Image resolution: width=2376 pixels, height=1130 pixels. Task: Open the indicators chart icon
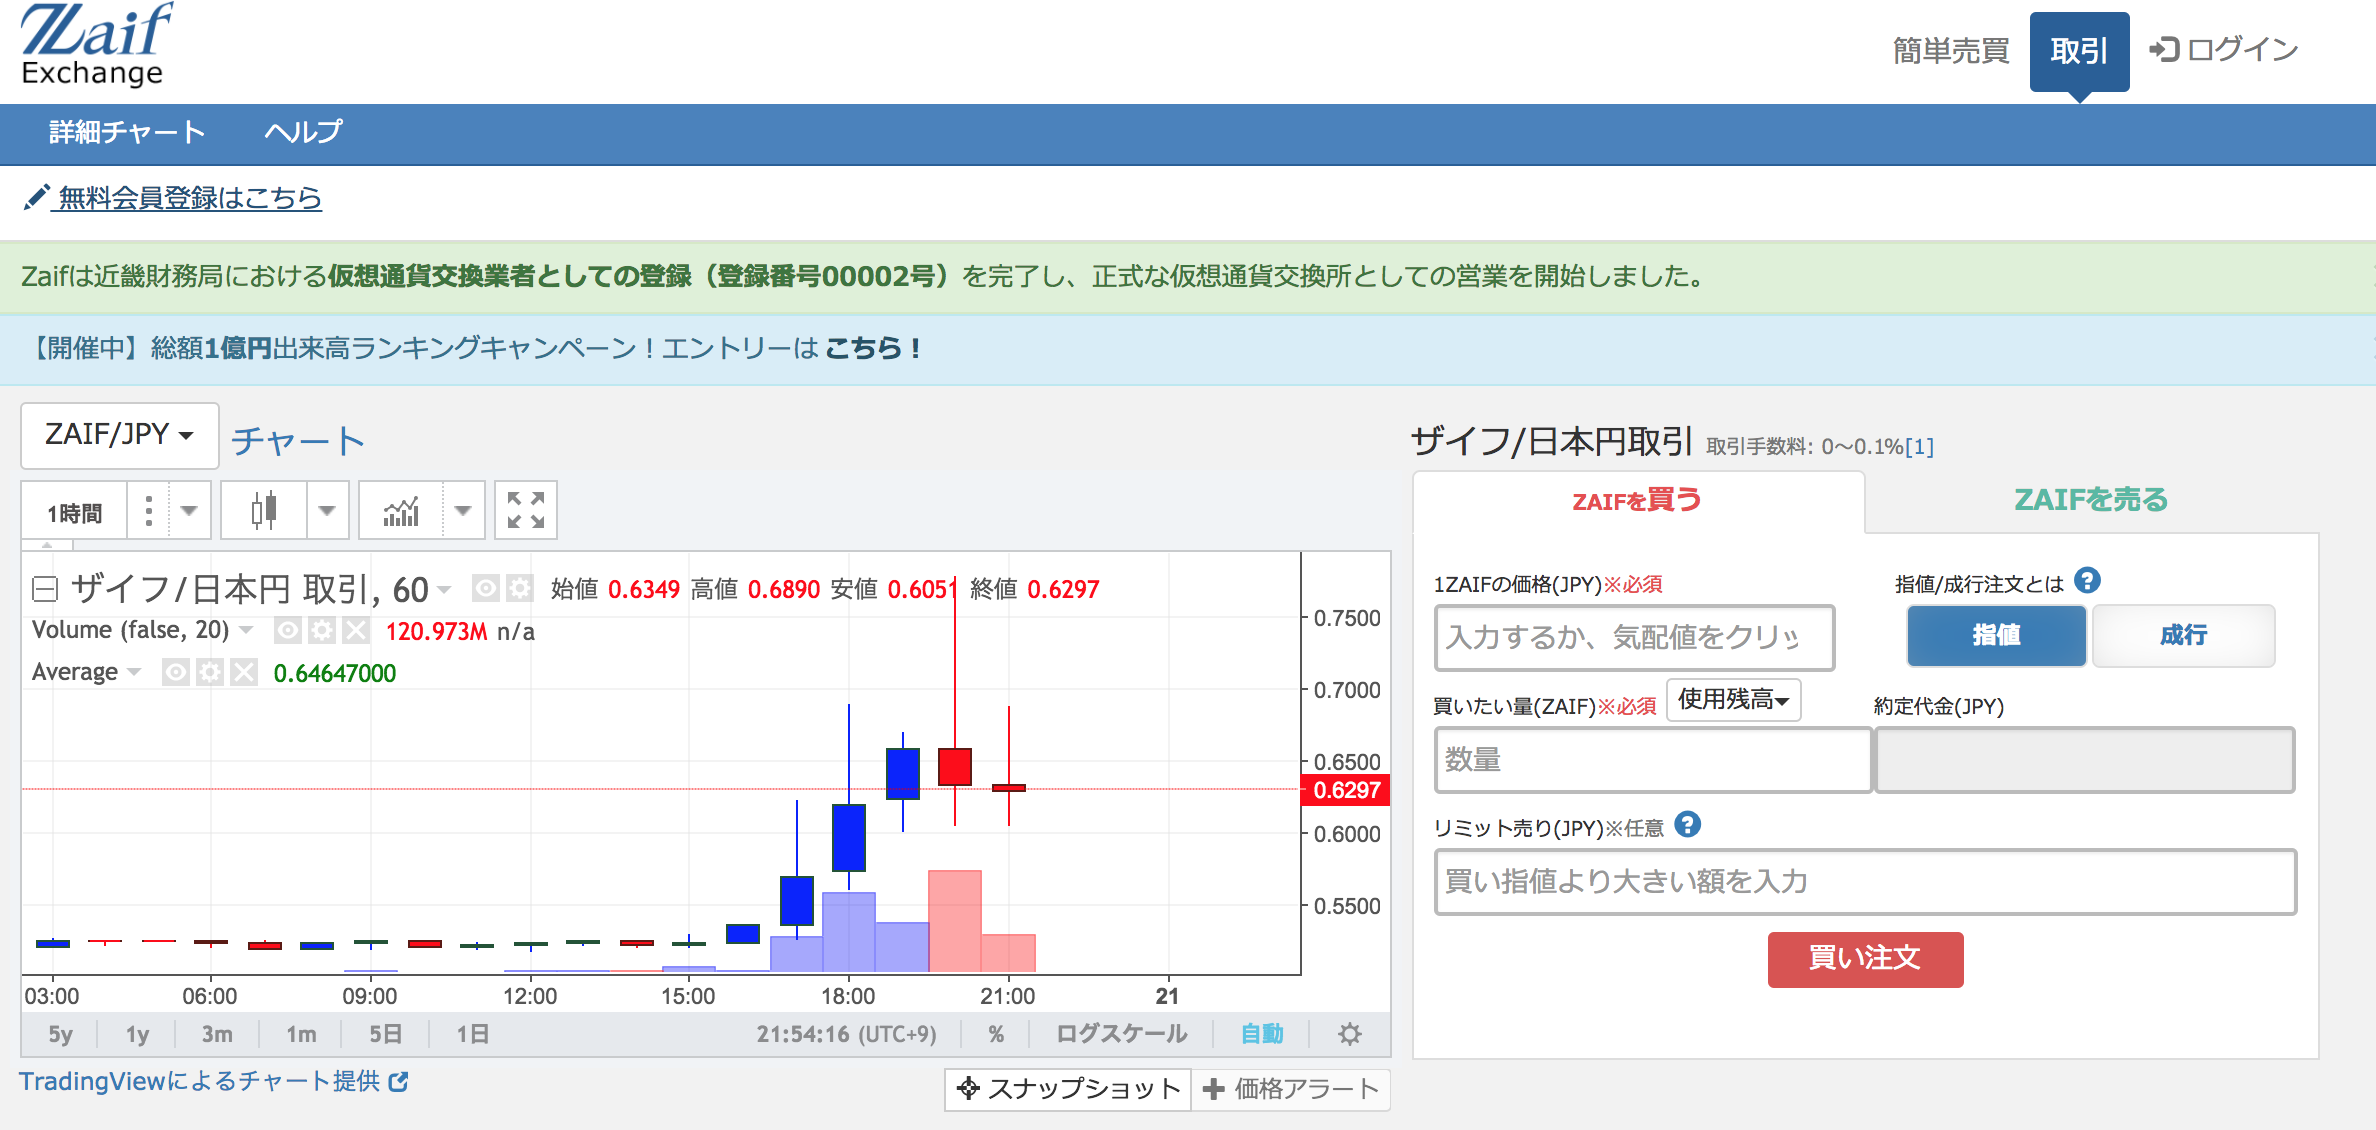point(401,510)
